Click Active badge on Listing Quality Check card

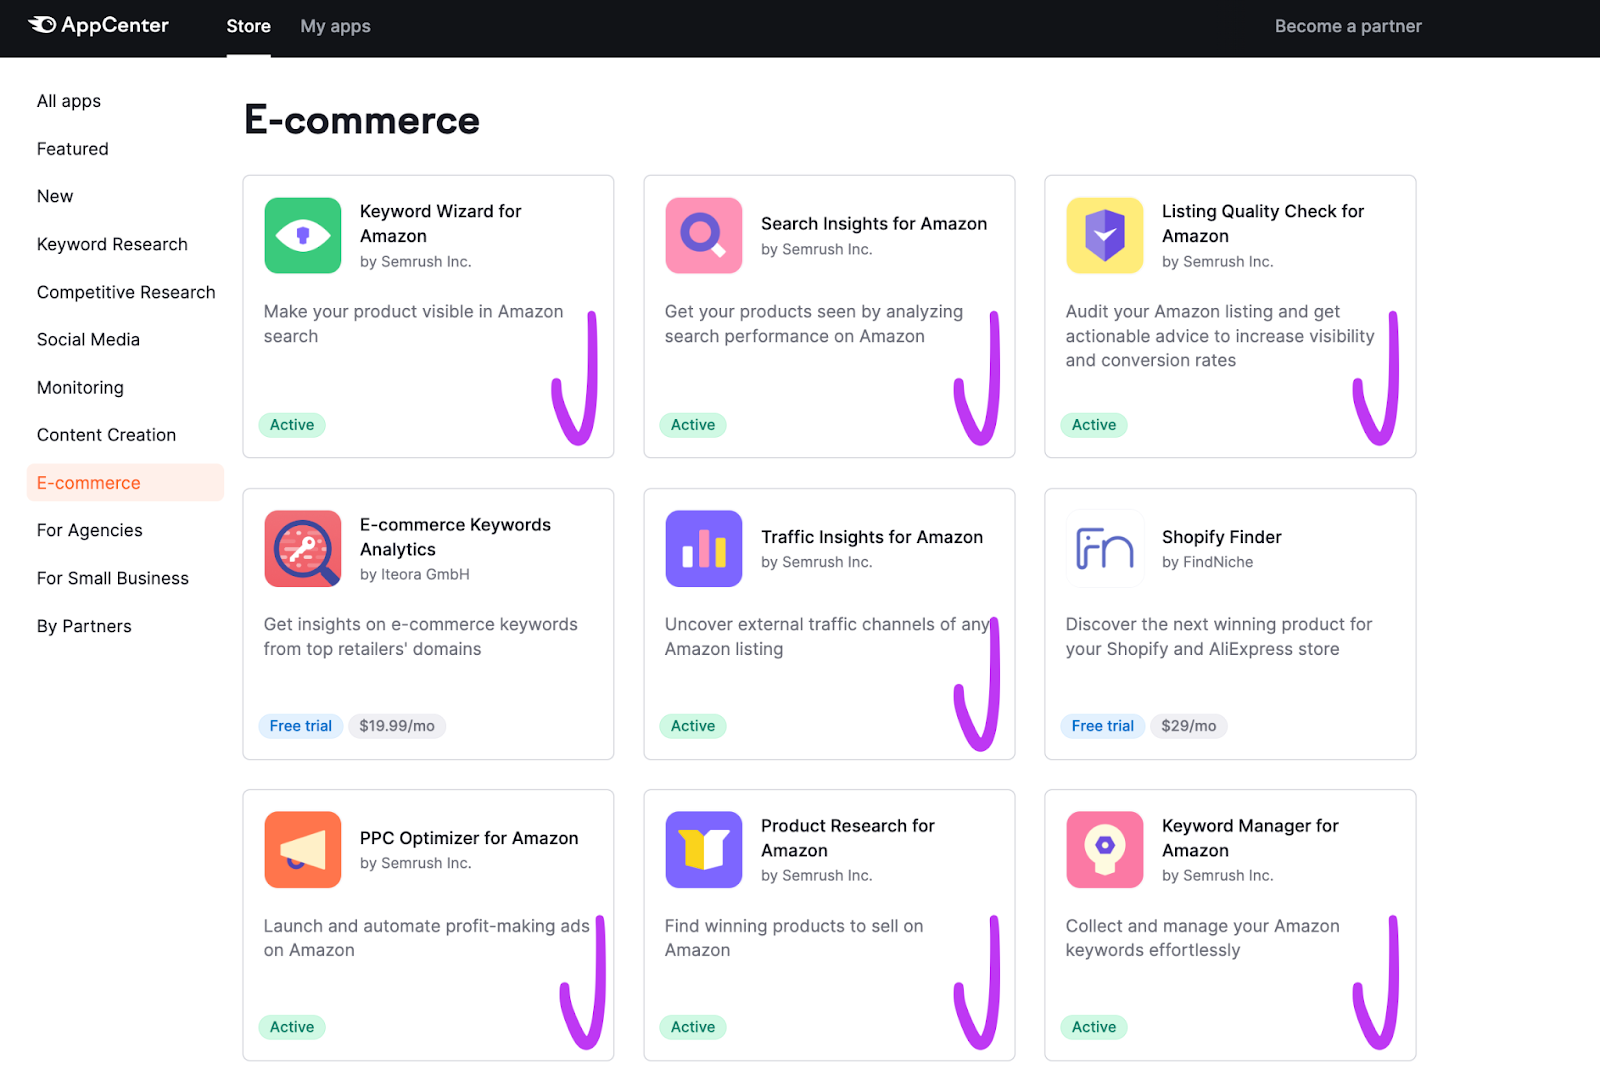tap(1094, 425)
